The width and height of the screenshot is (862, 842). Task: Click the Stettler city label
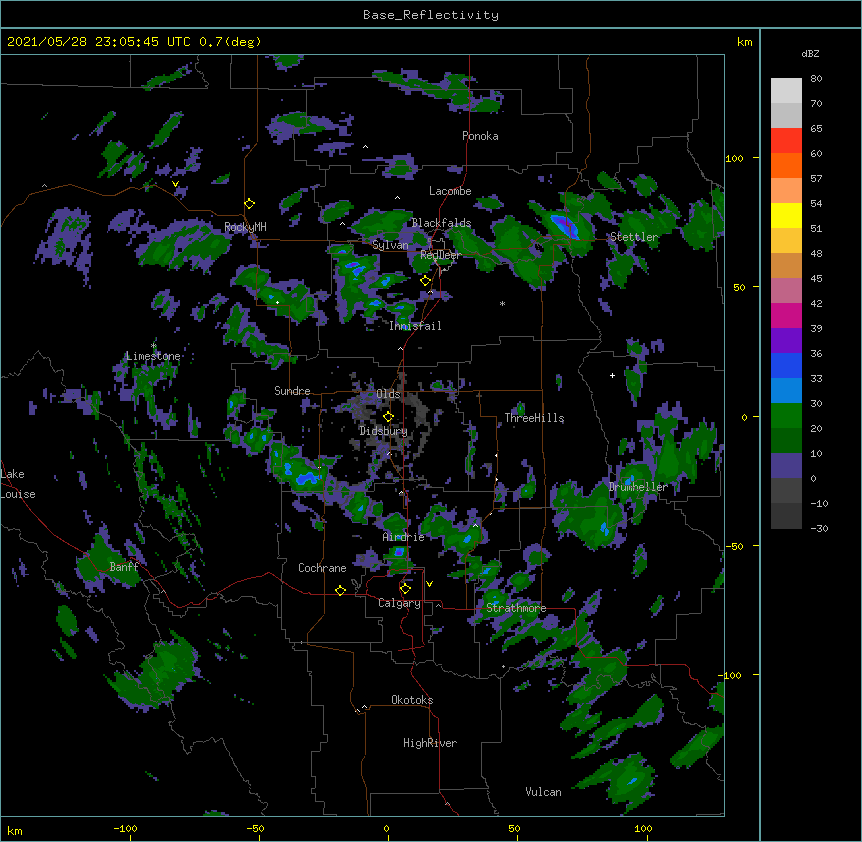click(x=633, y=237)
